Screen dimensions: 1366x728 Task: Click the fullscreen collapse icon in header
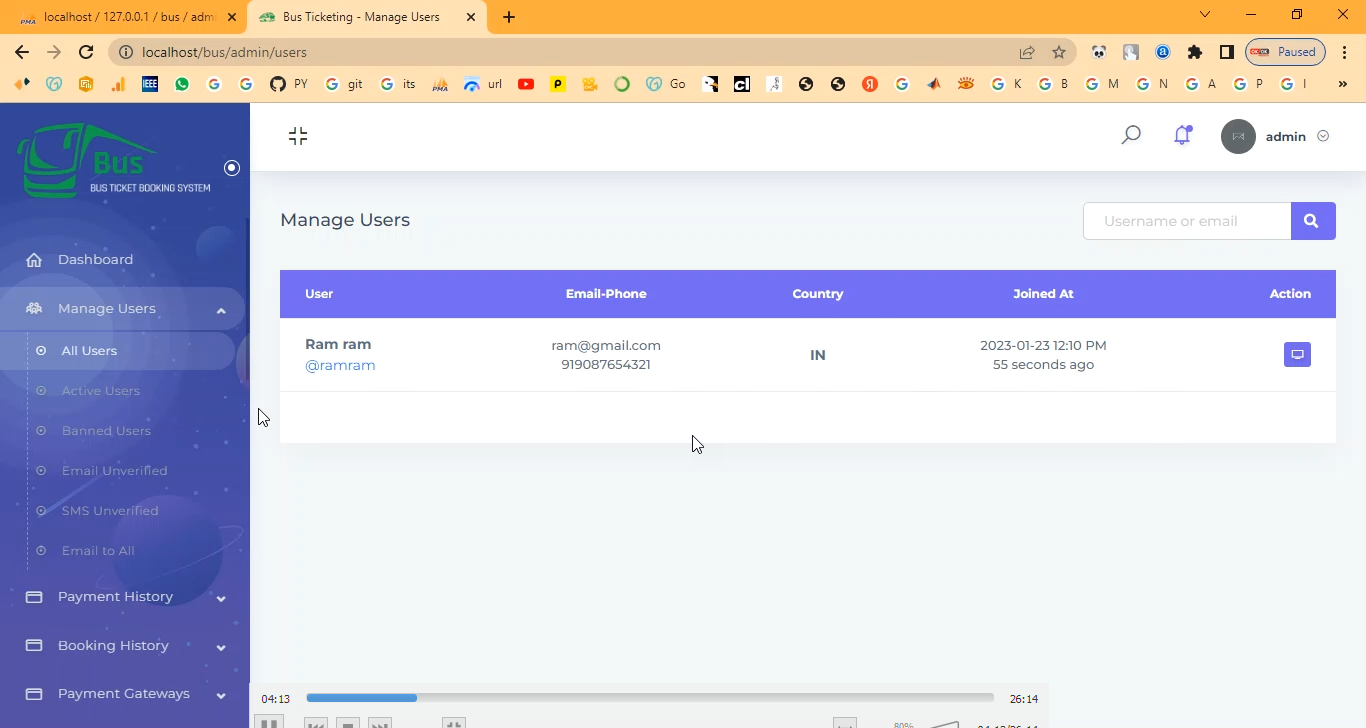coord(298,136)
